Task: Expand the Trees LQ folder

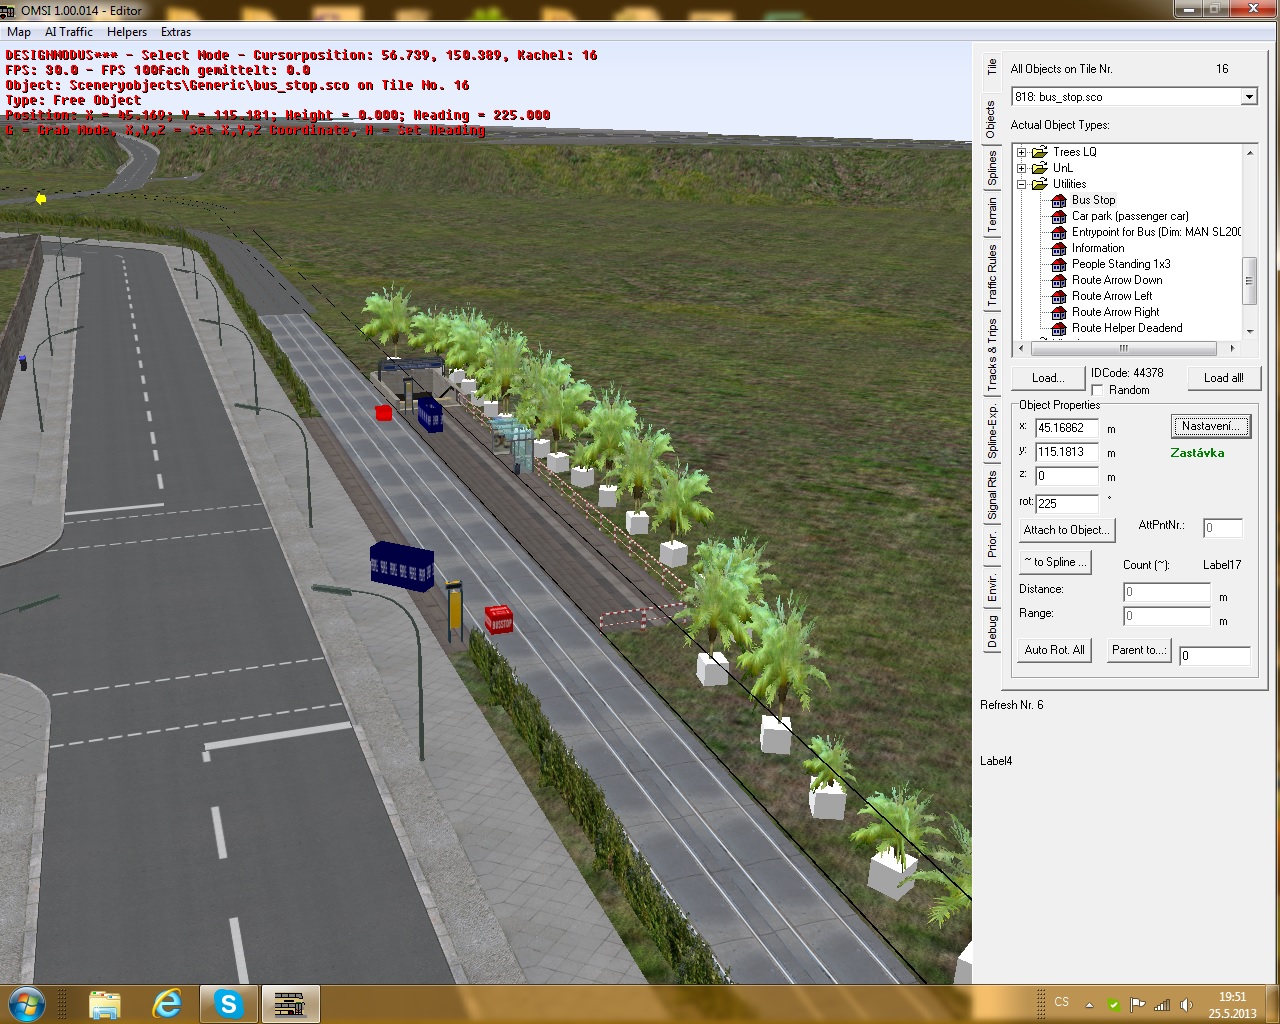Action: click(1021, 152)
